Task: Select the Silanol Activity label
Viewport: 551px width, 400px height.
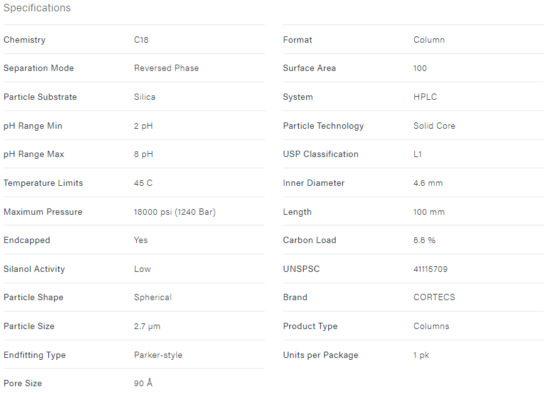Action: click(34, 269)
